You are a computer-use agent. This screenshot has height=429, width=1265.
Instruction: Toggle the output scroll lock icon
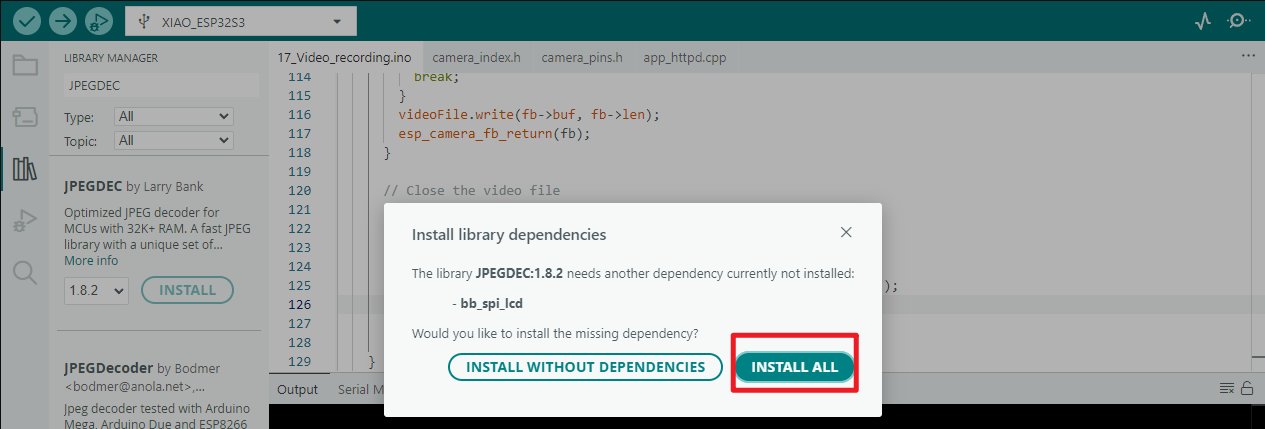(1246, 389)
